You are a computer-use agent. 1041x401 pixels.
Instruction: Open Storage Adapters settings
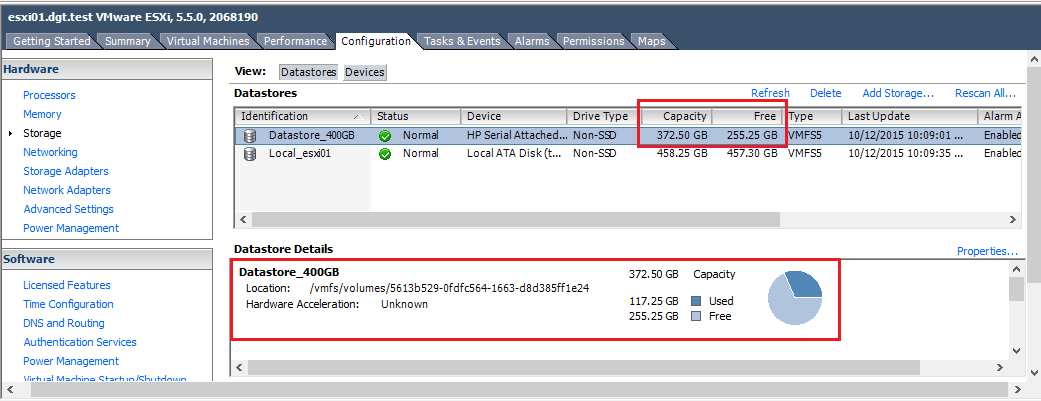pyautogui.click(x=66, y=171)
